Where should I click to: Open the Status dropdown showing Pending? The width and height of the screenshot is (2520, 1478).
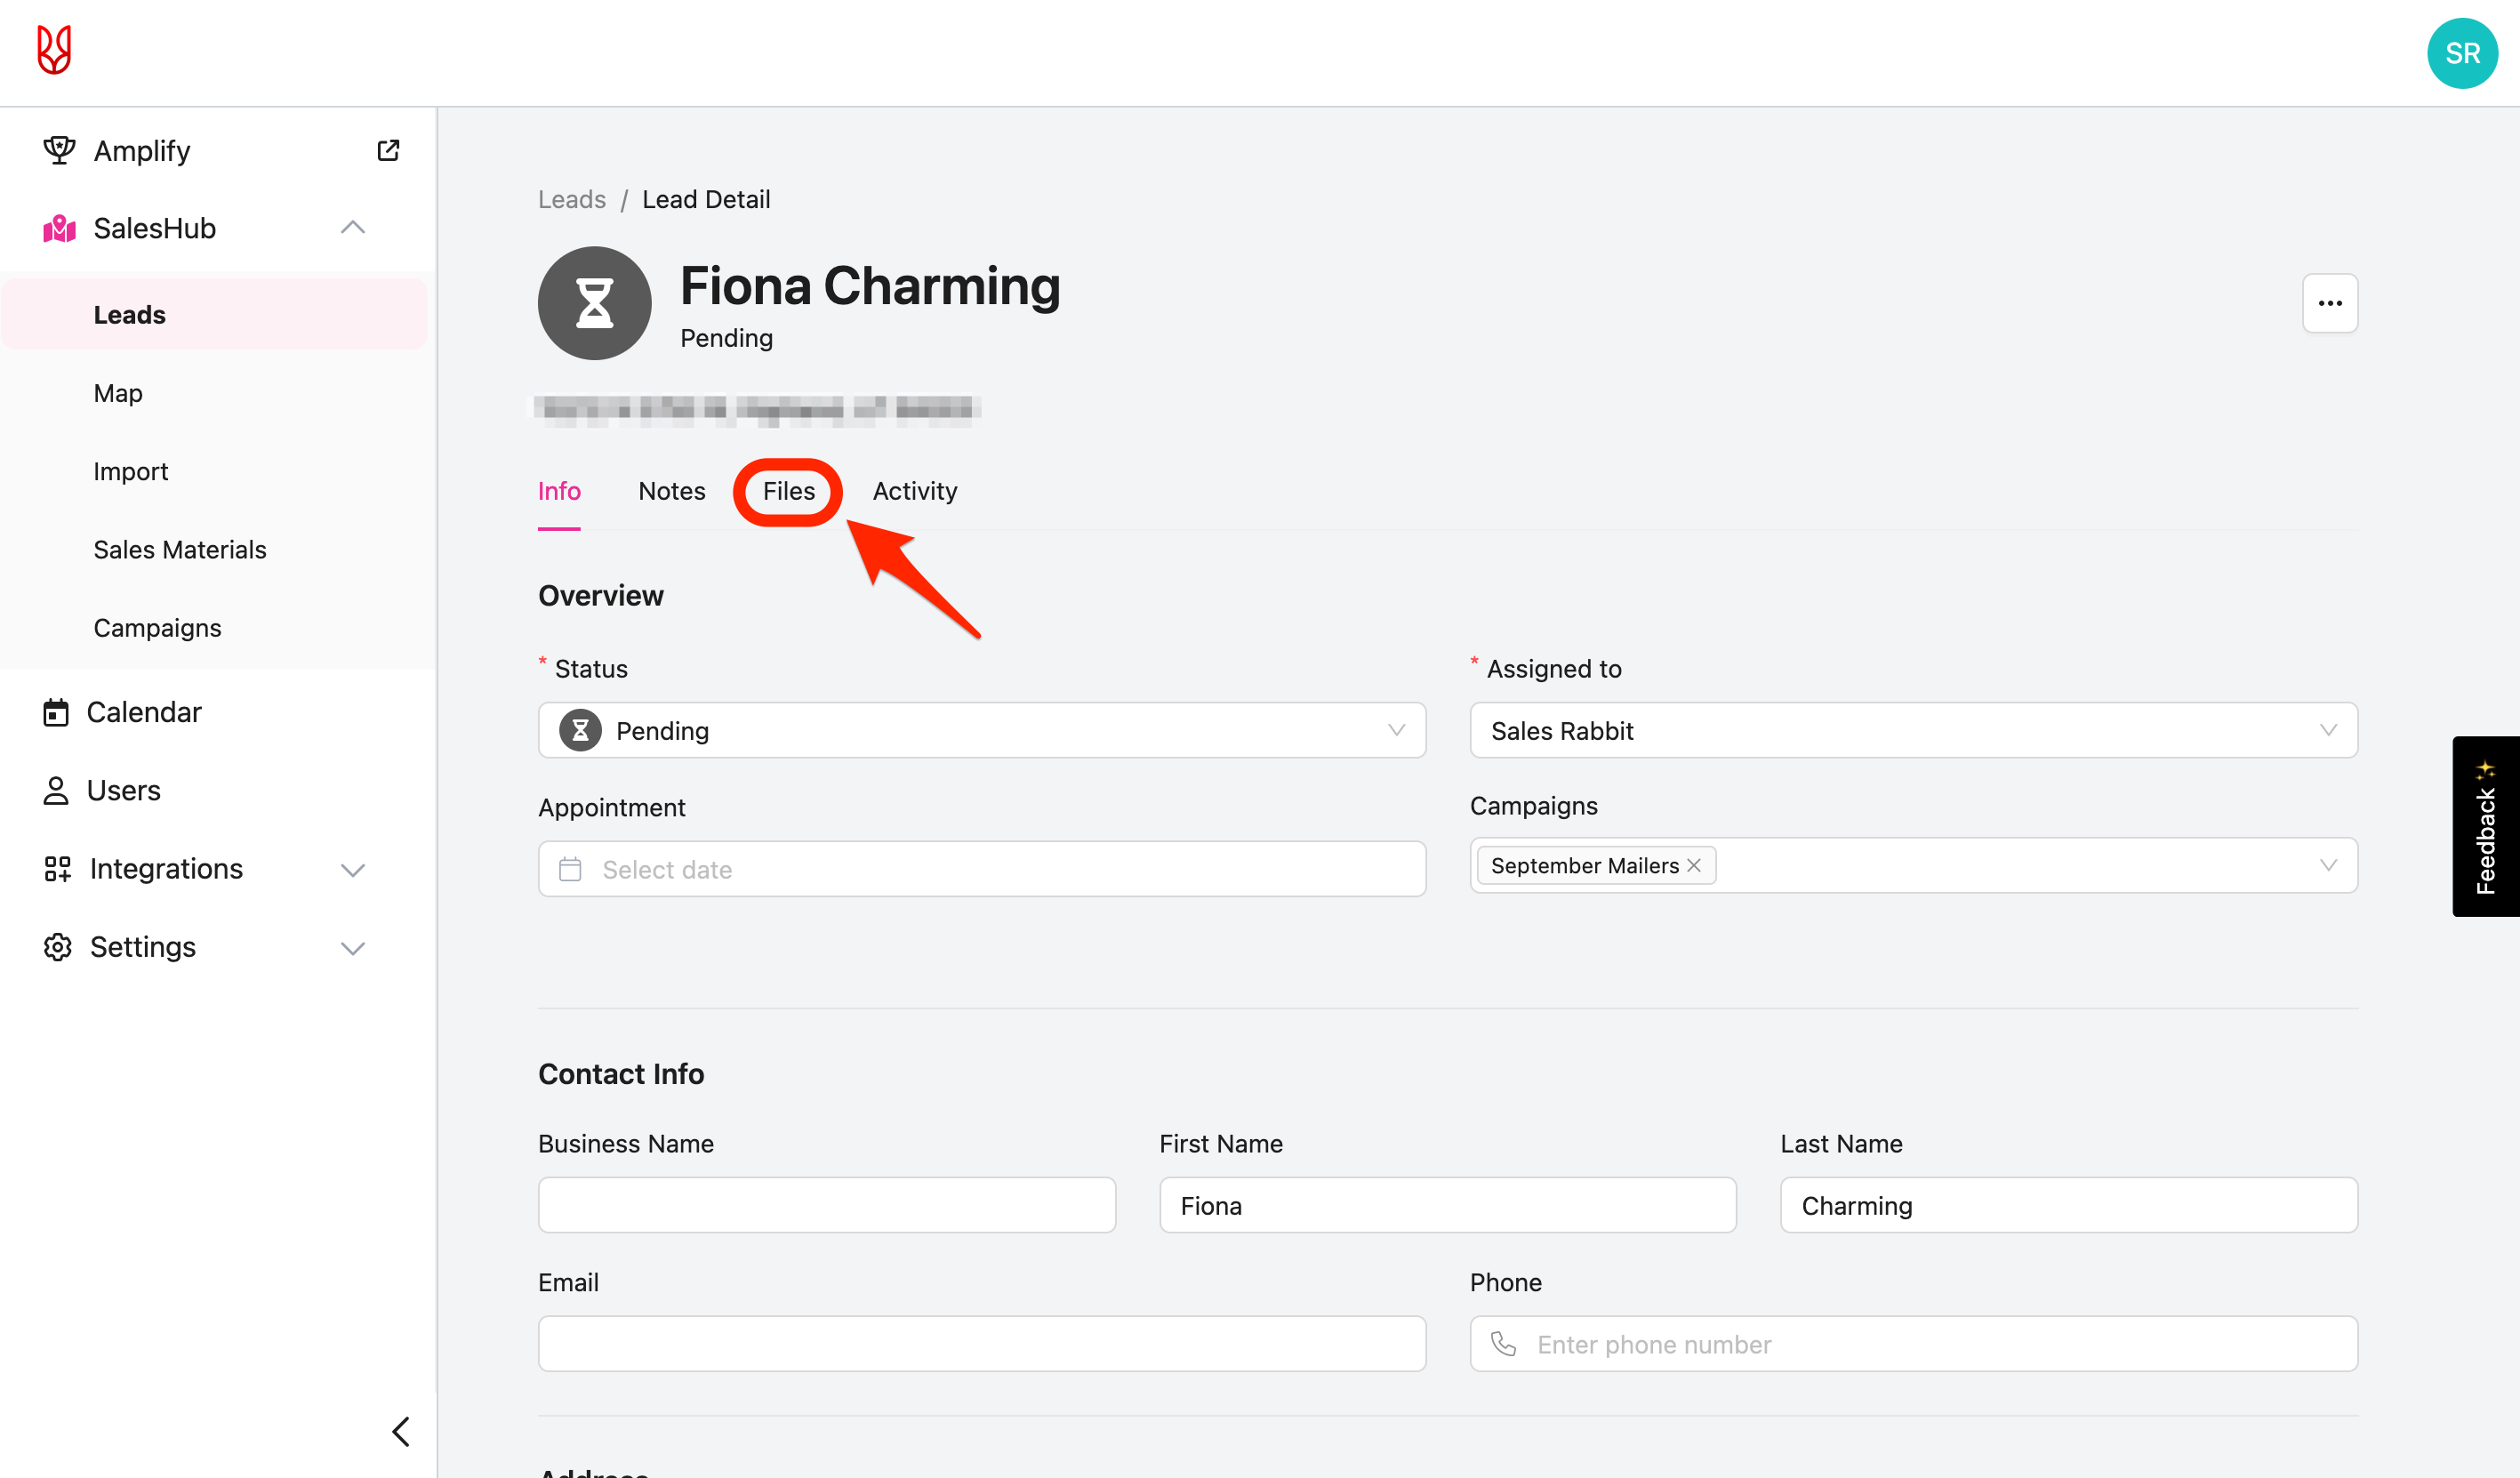point(981,730)
